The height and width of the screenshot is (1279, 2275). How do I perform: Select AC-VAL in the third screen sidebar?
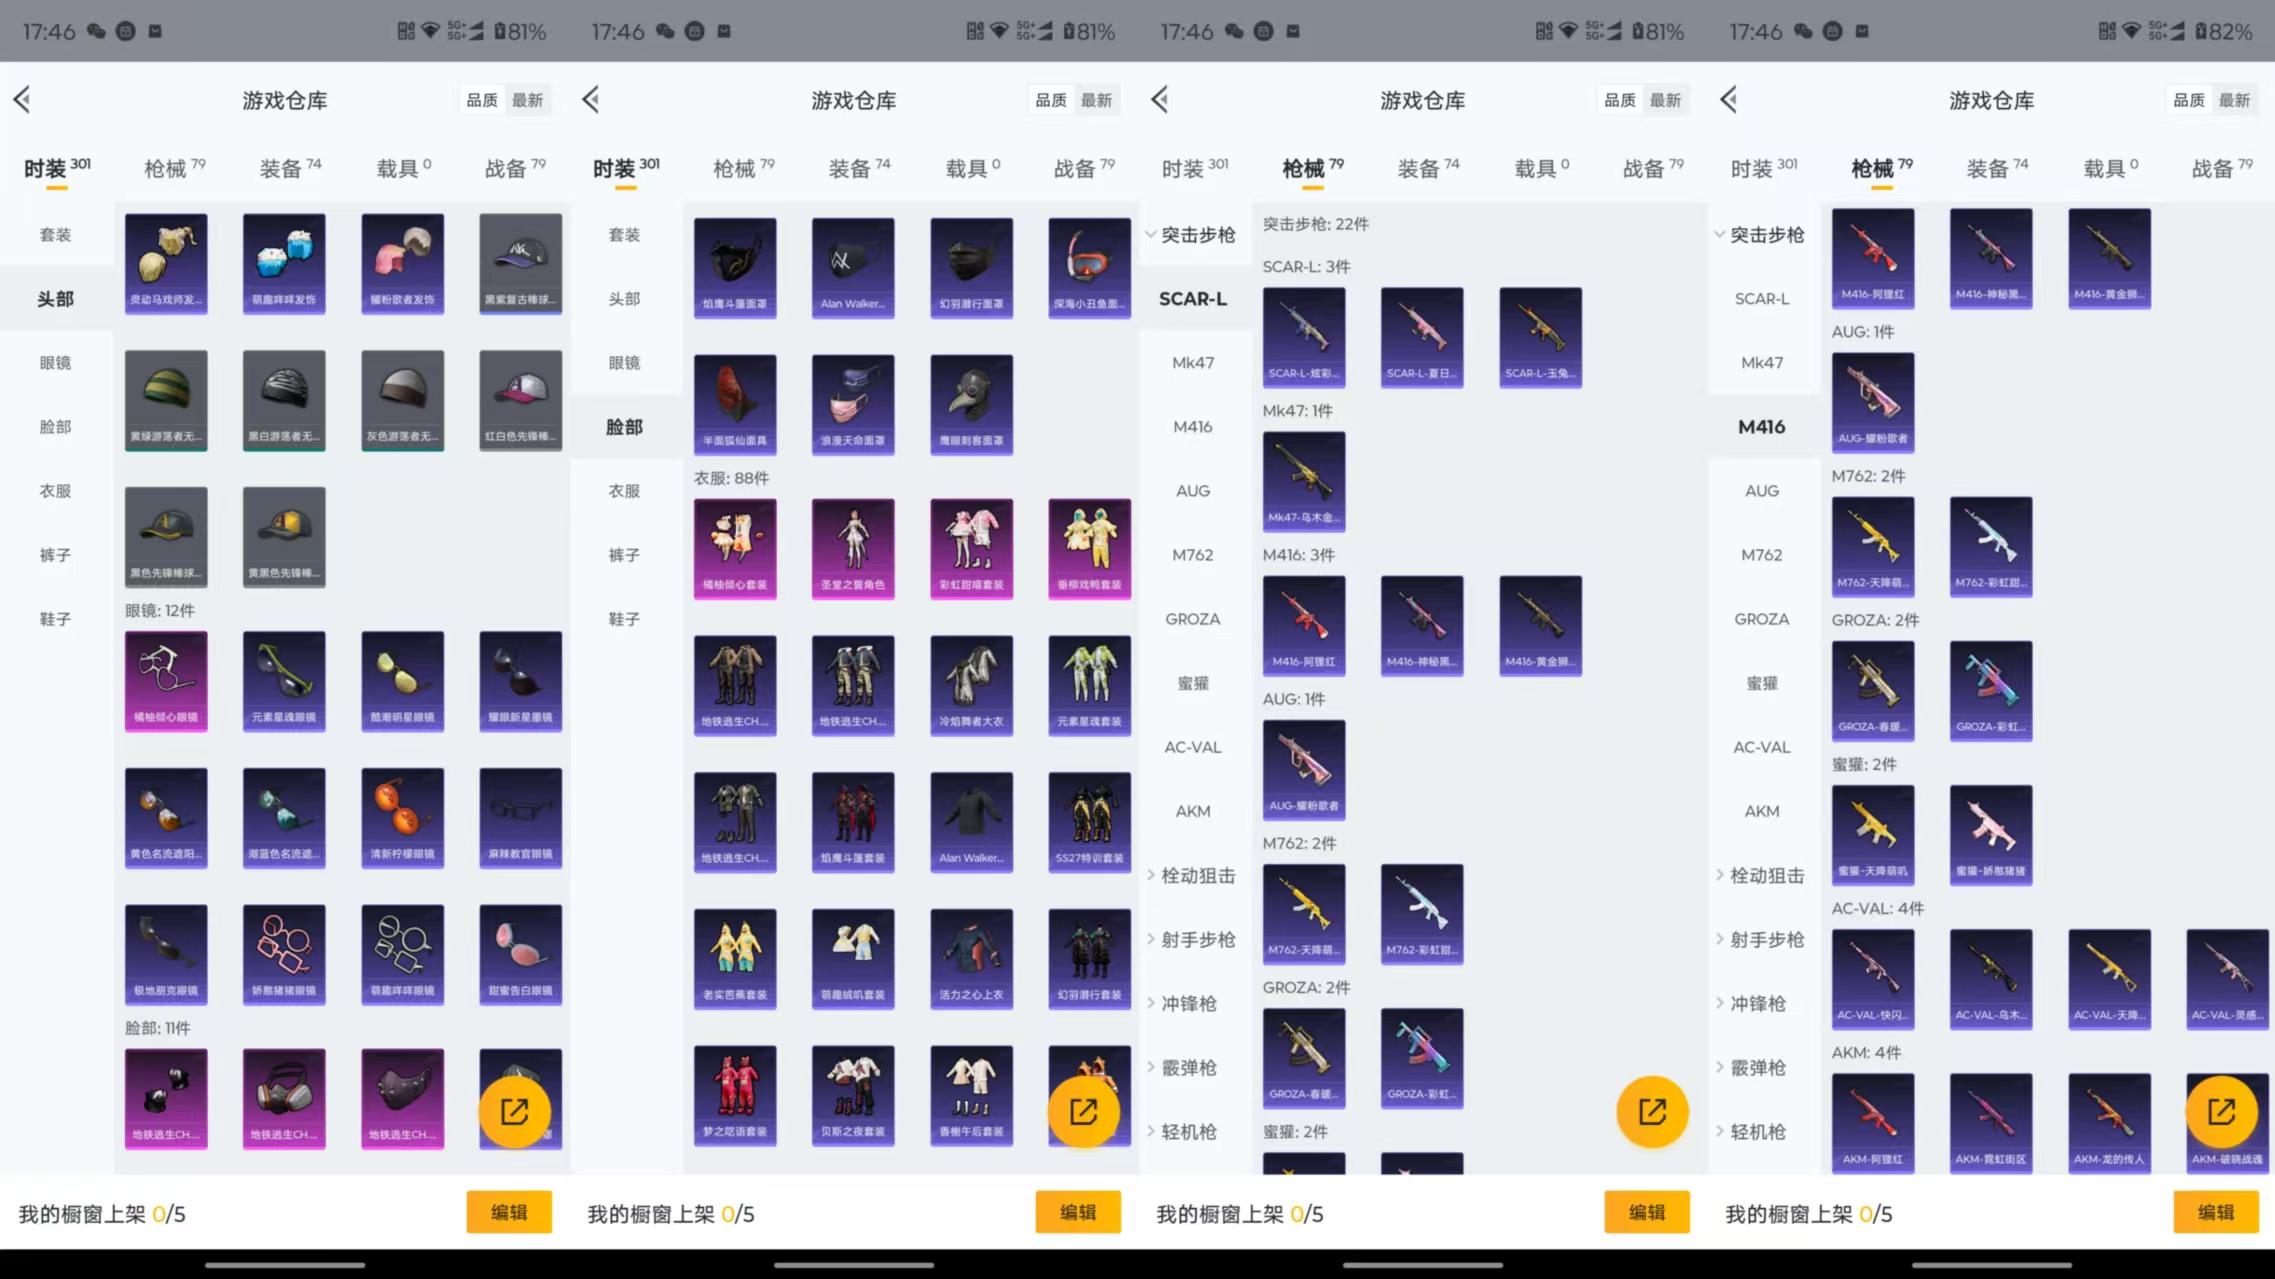[x=1194, y=747]
